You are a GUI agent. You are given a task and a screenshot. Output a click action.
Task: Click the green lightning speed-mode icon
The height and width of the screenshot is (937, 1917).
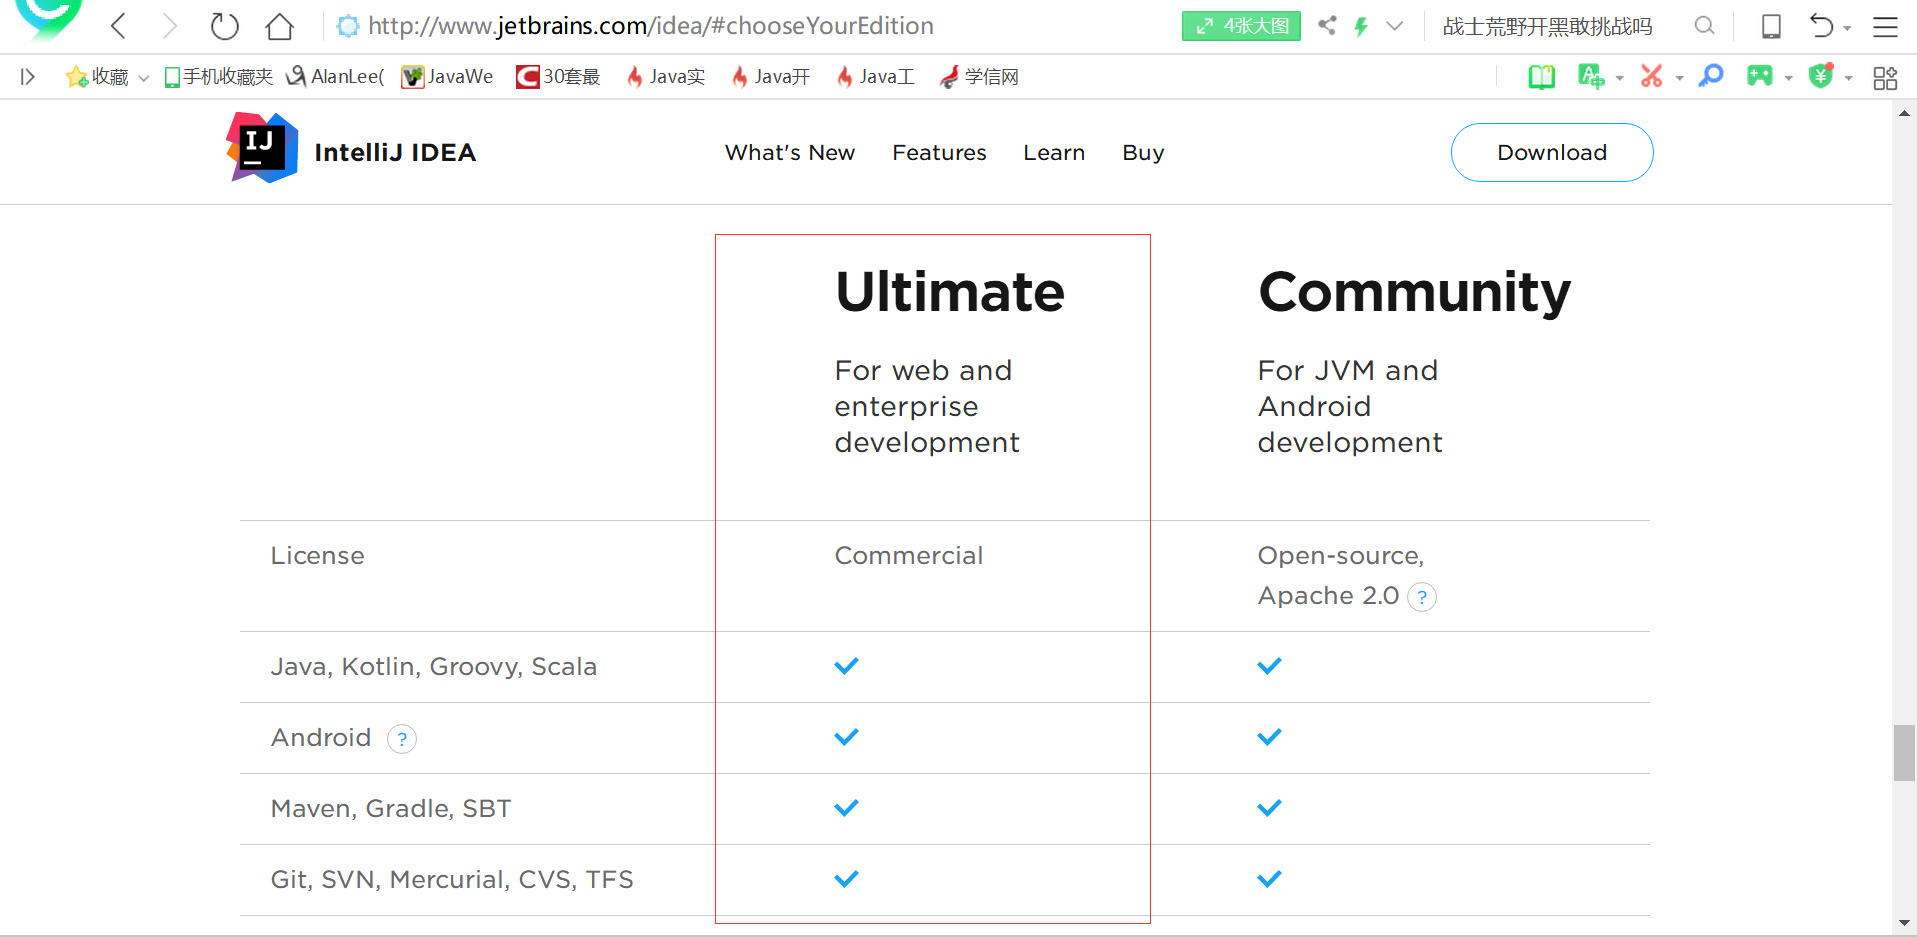1361,26
